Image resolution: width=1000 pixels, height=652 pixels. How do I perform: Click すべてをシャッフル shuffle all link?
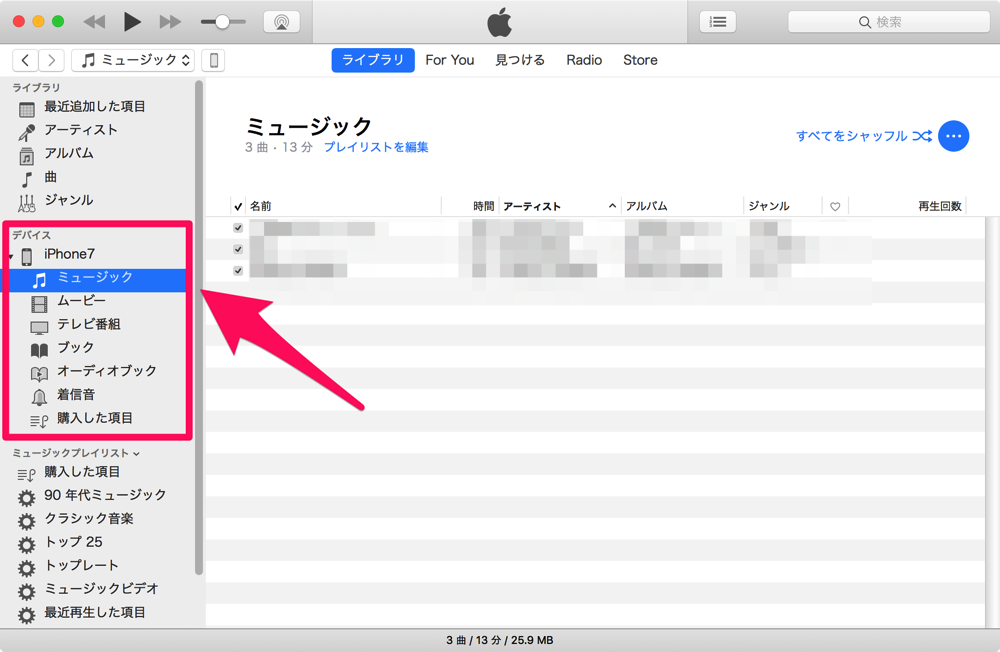coord(864,136)
